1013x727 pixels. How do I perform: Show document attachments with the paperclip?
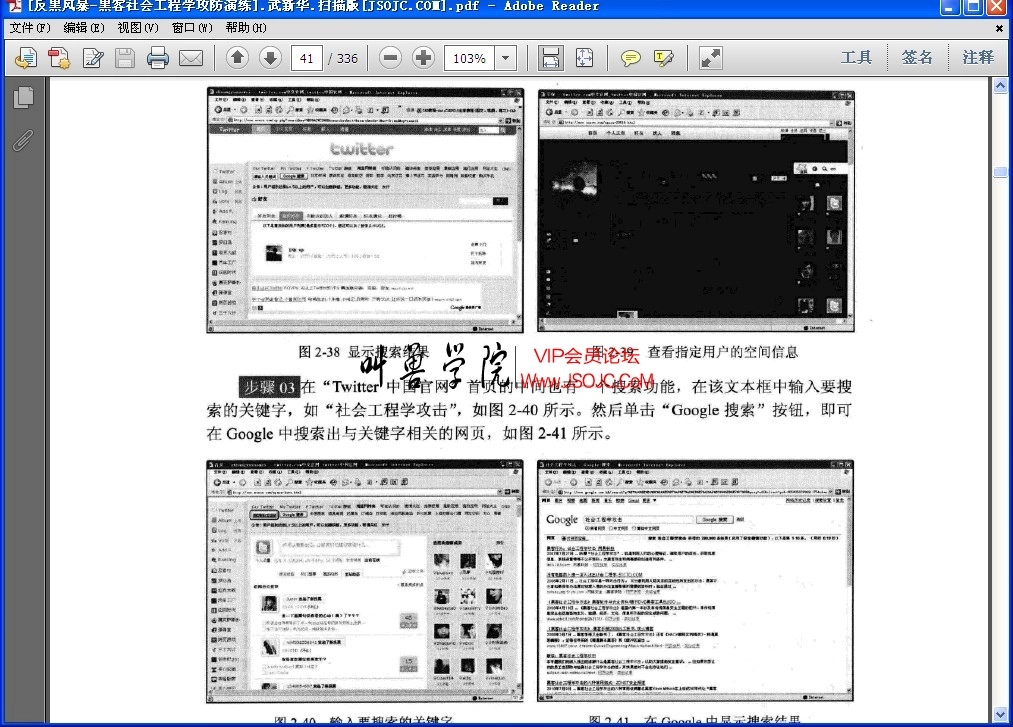23,140
